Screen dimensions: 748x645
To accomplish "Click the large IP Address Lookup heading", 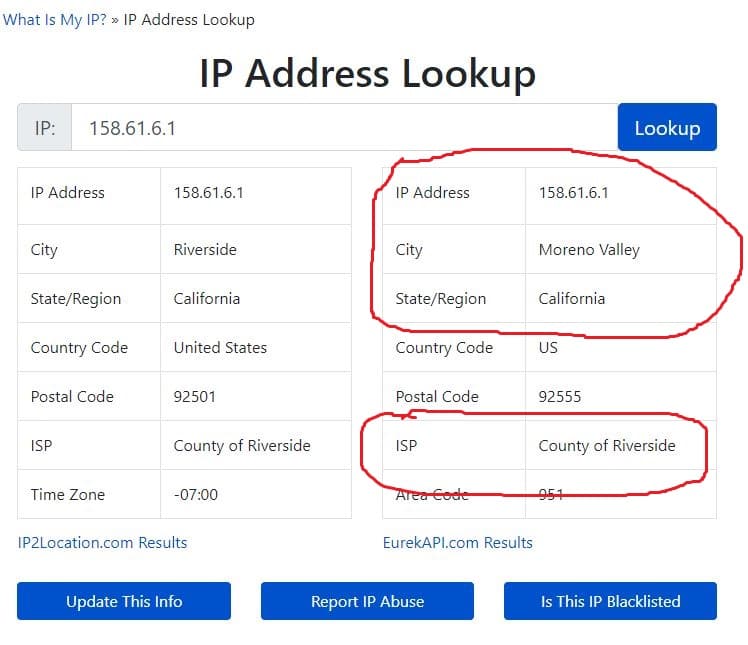I will point(367,73).
